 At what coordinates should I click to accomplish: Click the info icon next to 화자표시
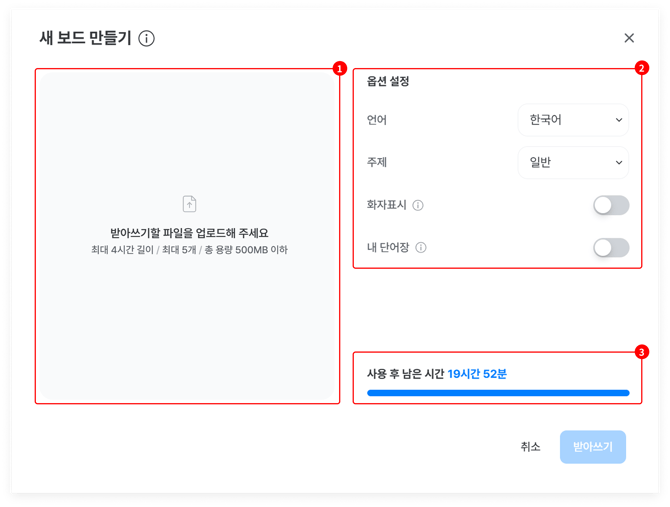pos(418,205)
